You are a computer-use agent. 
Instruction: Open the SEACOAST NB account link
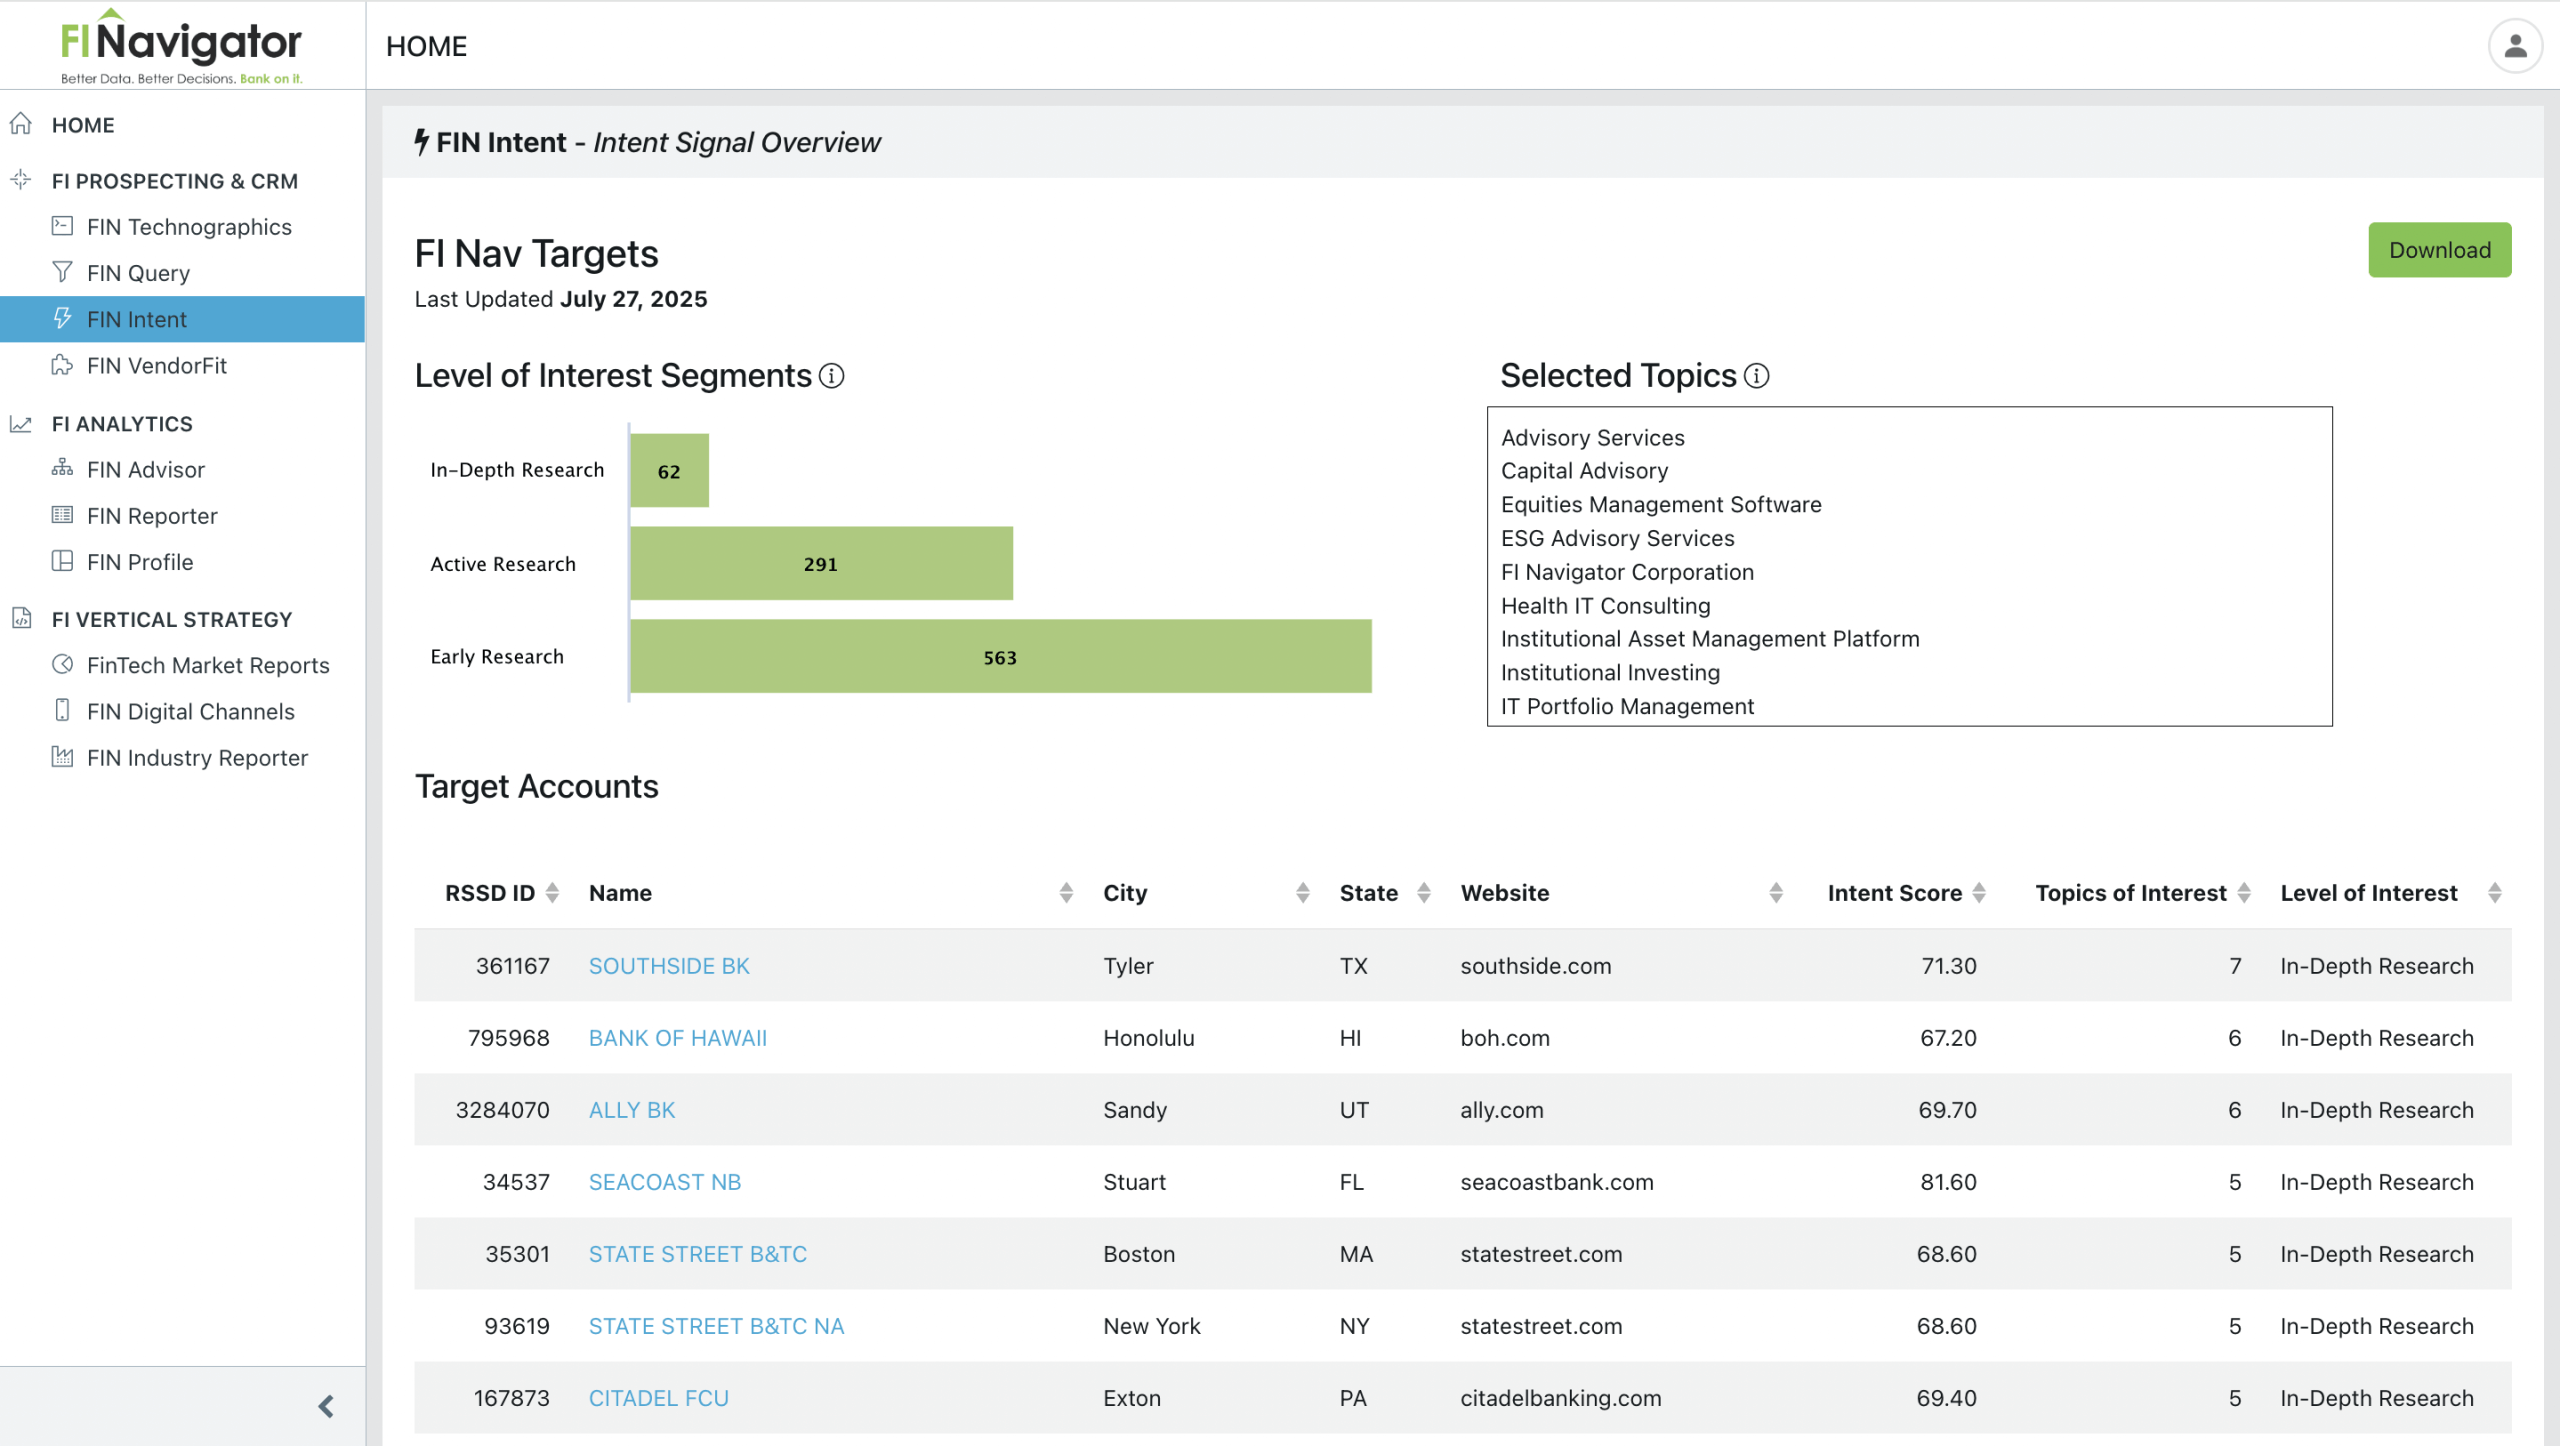665,1182
